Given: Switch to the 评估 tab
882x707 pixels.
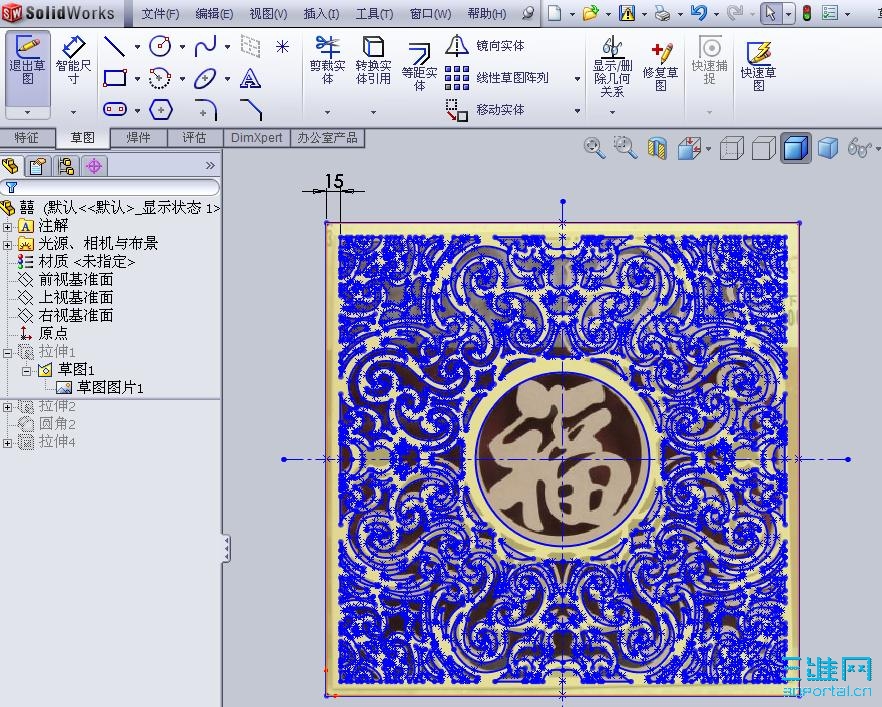Looking at the screenshot, I should [x=194, y=138].
